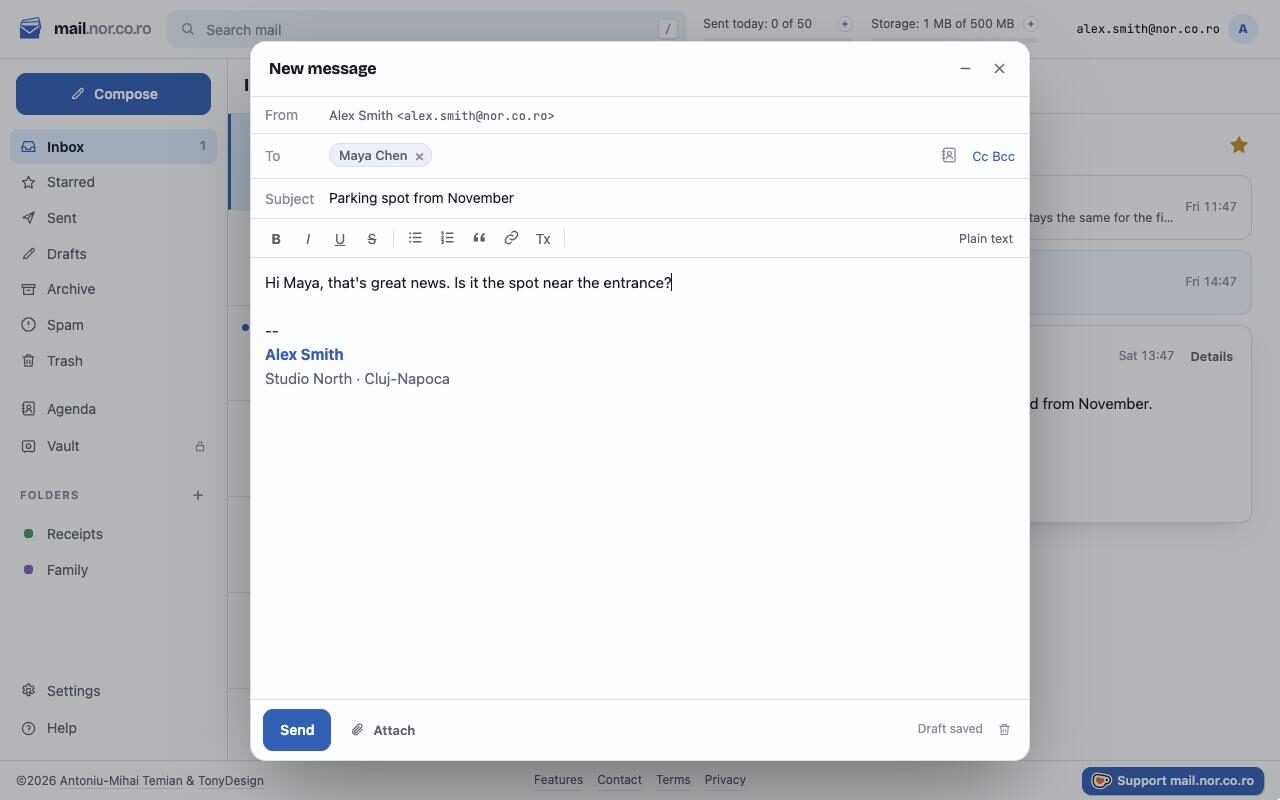Image resolution: width=1280 pixels, height=800 pixels.
Task: Open the Receipts folder
Action: [114, 534]
